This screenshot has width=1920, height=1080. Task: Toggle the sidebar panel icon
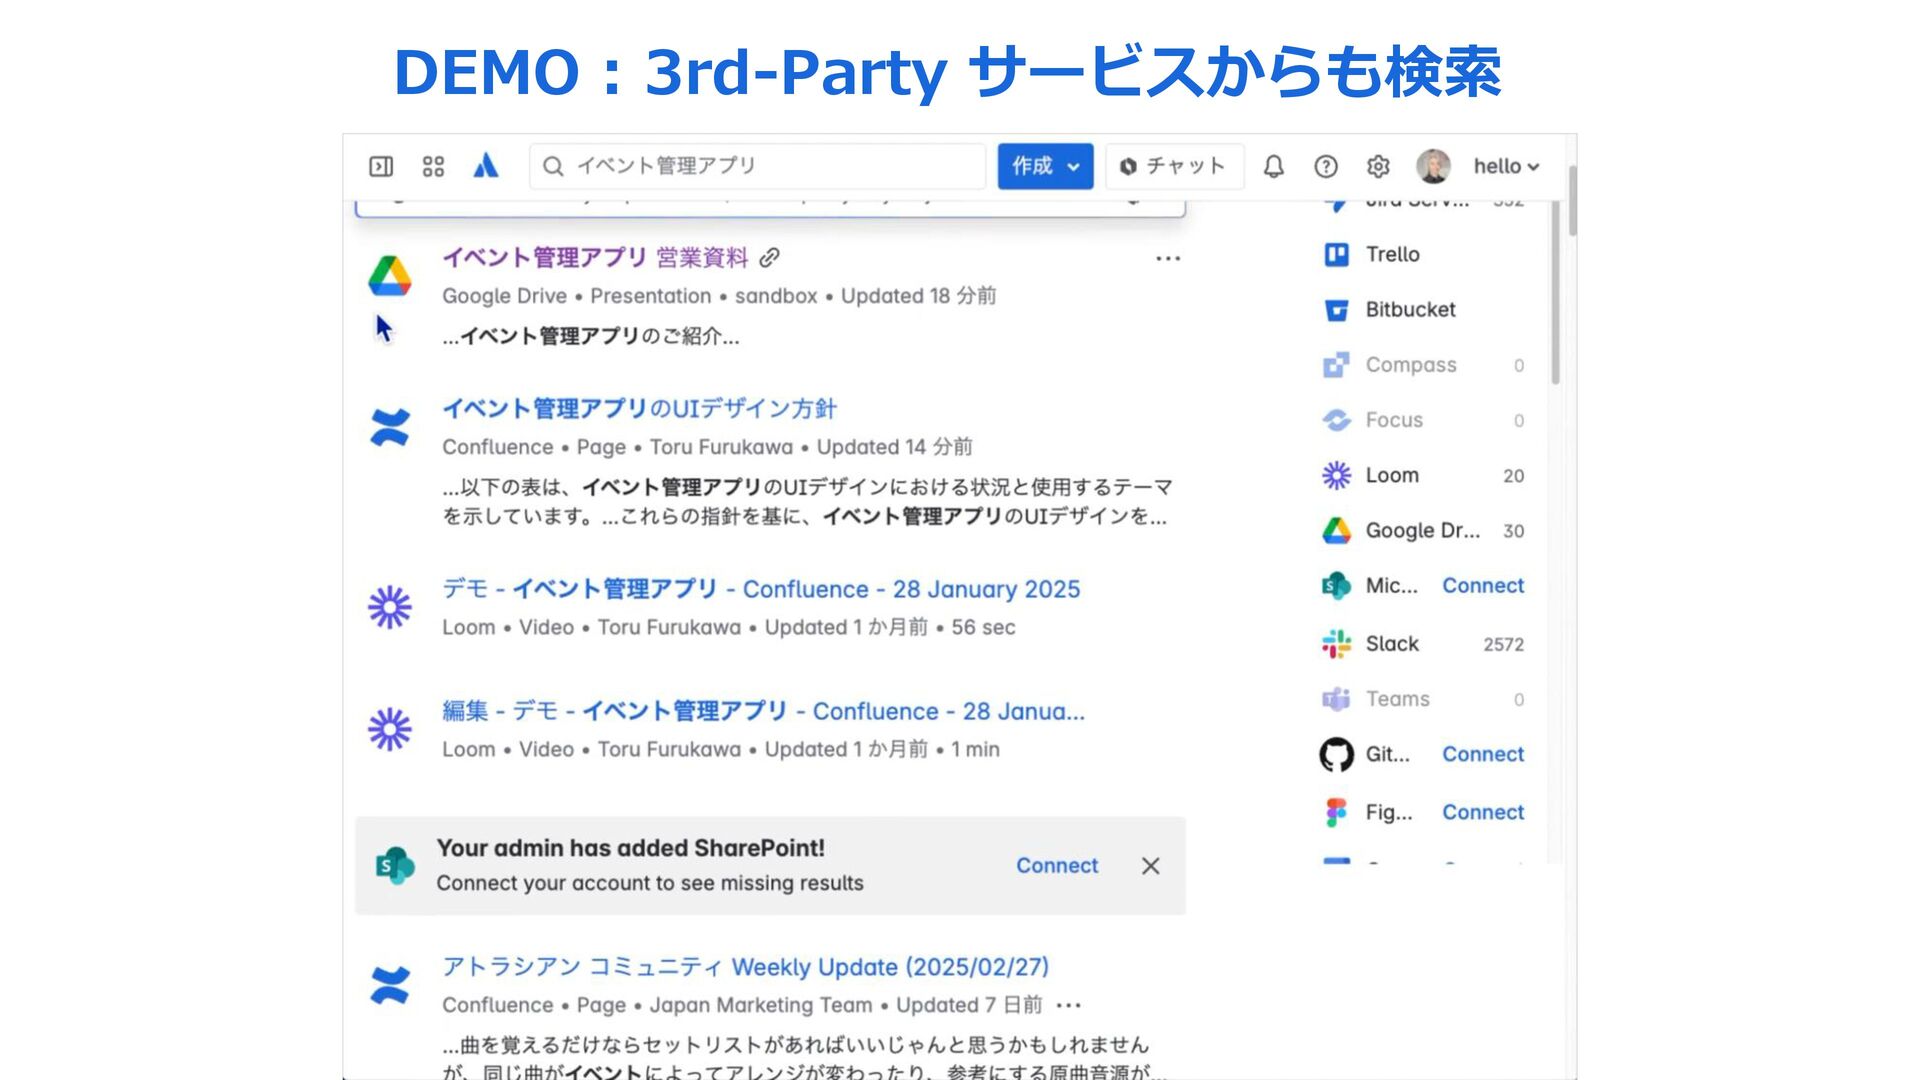(x=381, y=166)
